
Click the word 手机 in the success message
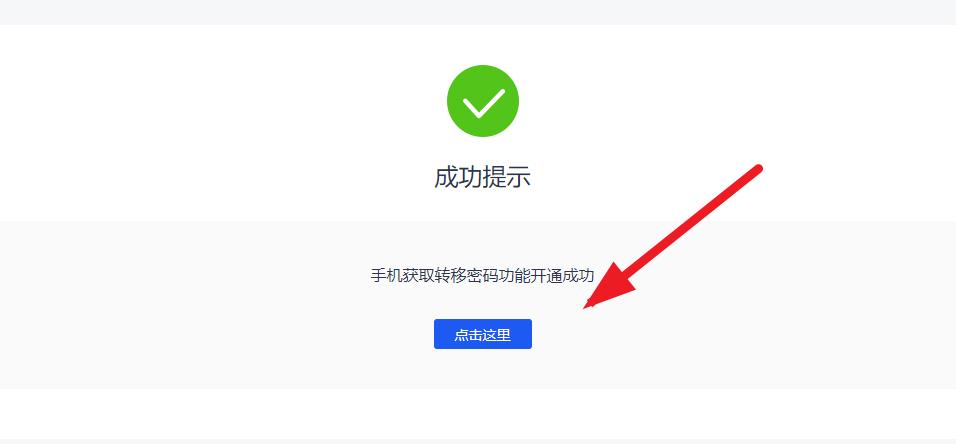point(387,275)
